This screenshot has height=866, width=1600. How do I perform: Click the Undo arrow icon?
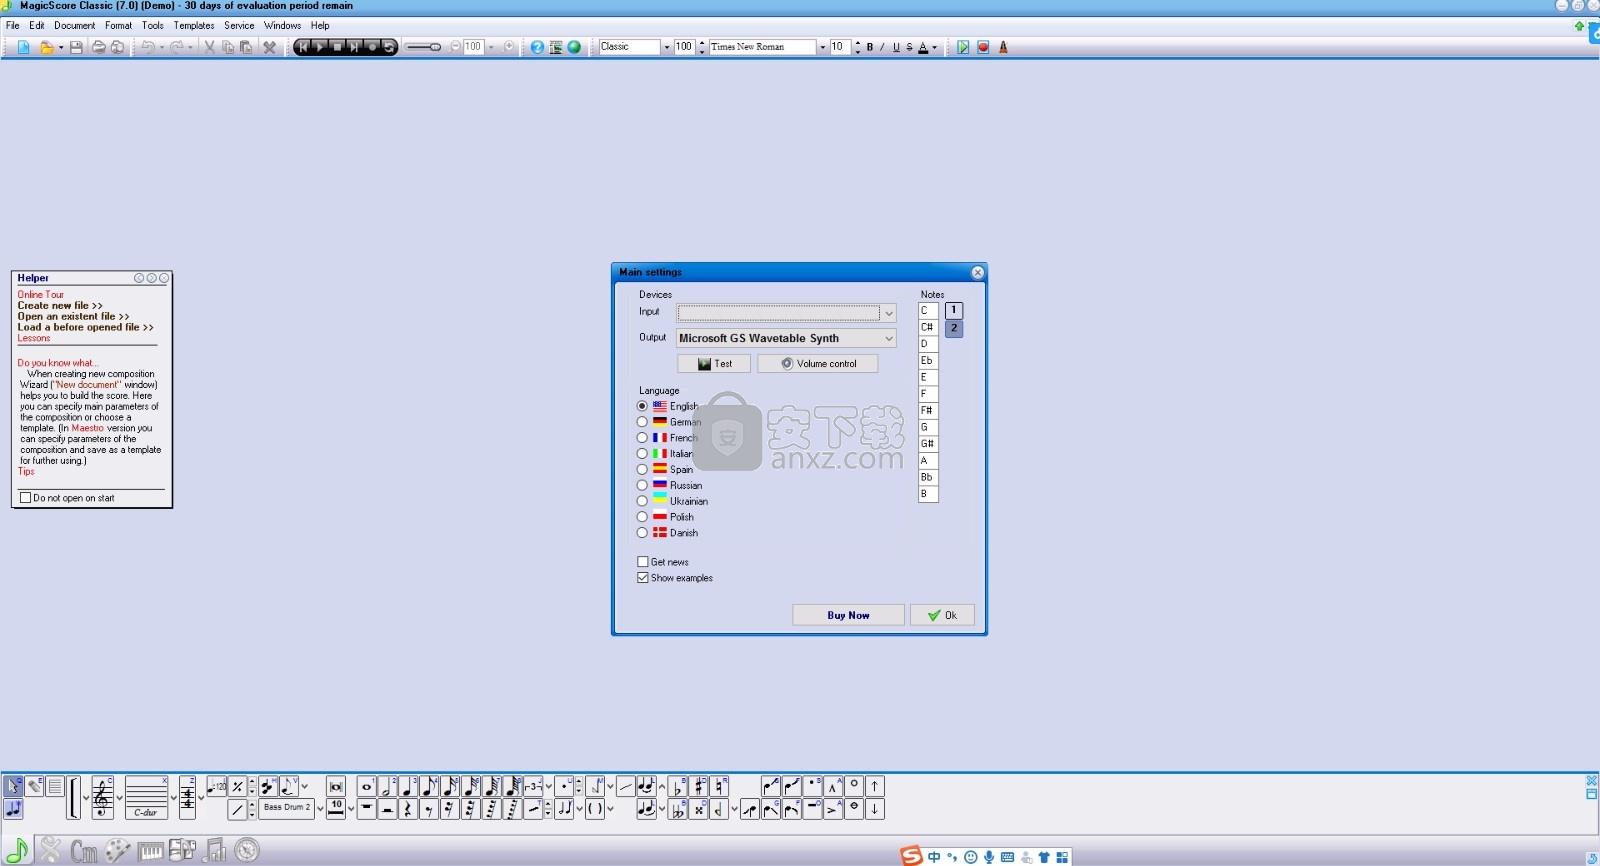coord(147,47)
